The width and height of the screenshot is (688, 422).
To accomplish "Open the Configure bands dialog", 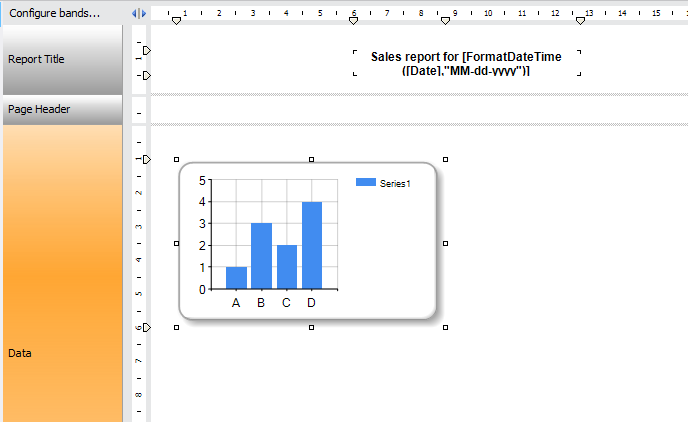I will pos(54,13).
